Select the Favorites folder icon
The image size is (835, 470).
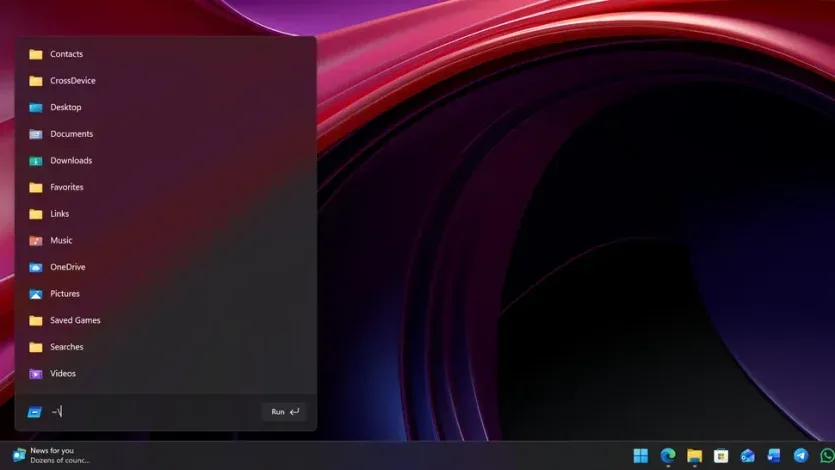point(36,187)
